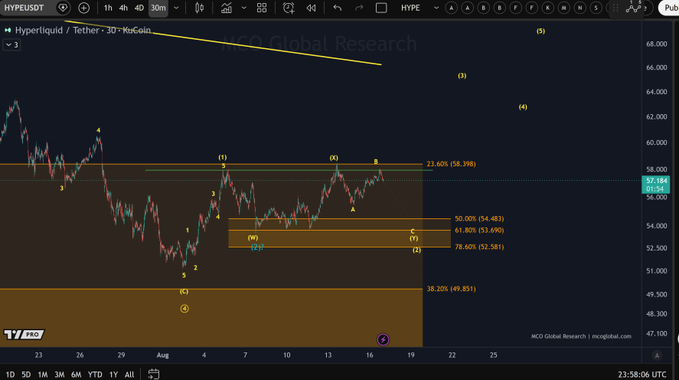Start Bar Replay with the rewind icon

[x=311, y=8]
